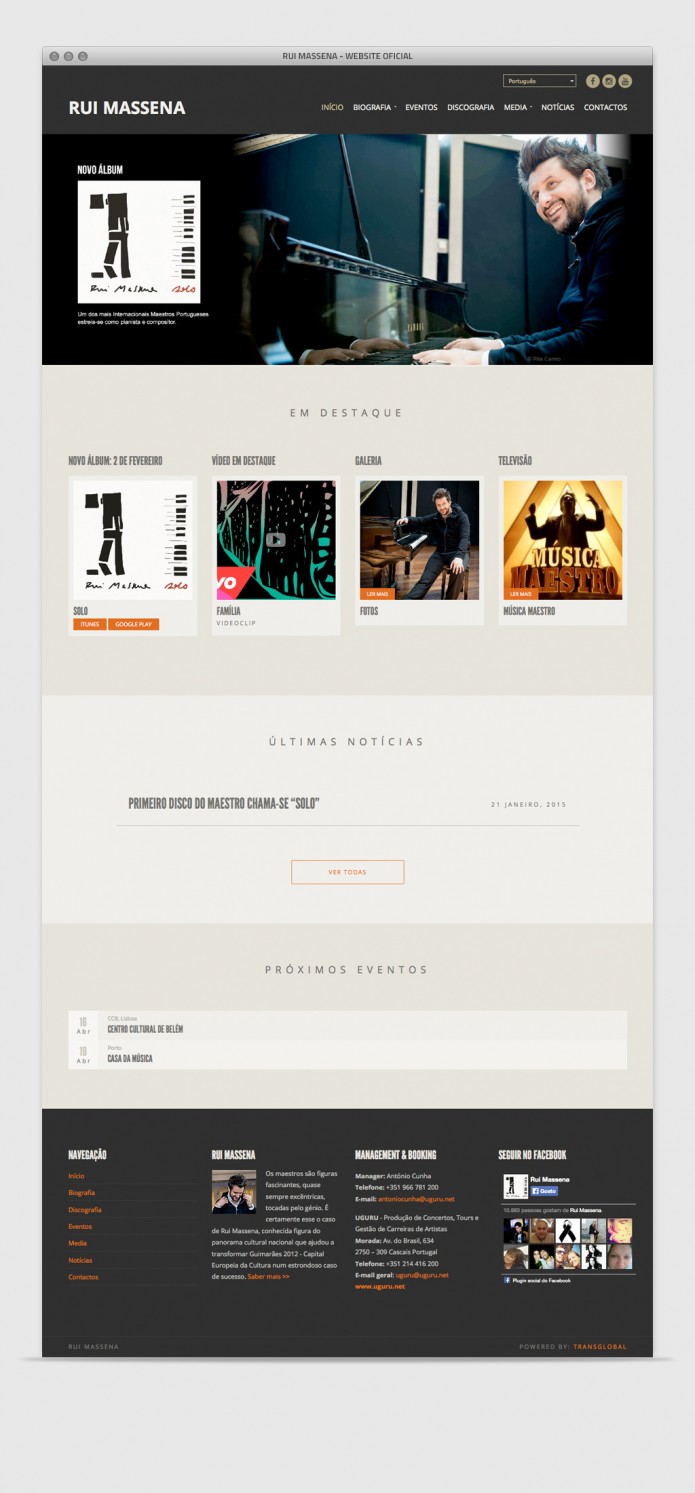Image resolution: width=695 pixels, height=1493 pixels.
Task: Open Notícias in top navigation
Action: [x=558, y=107]
